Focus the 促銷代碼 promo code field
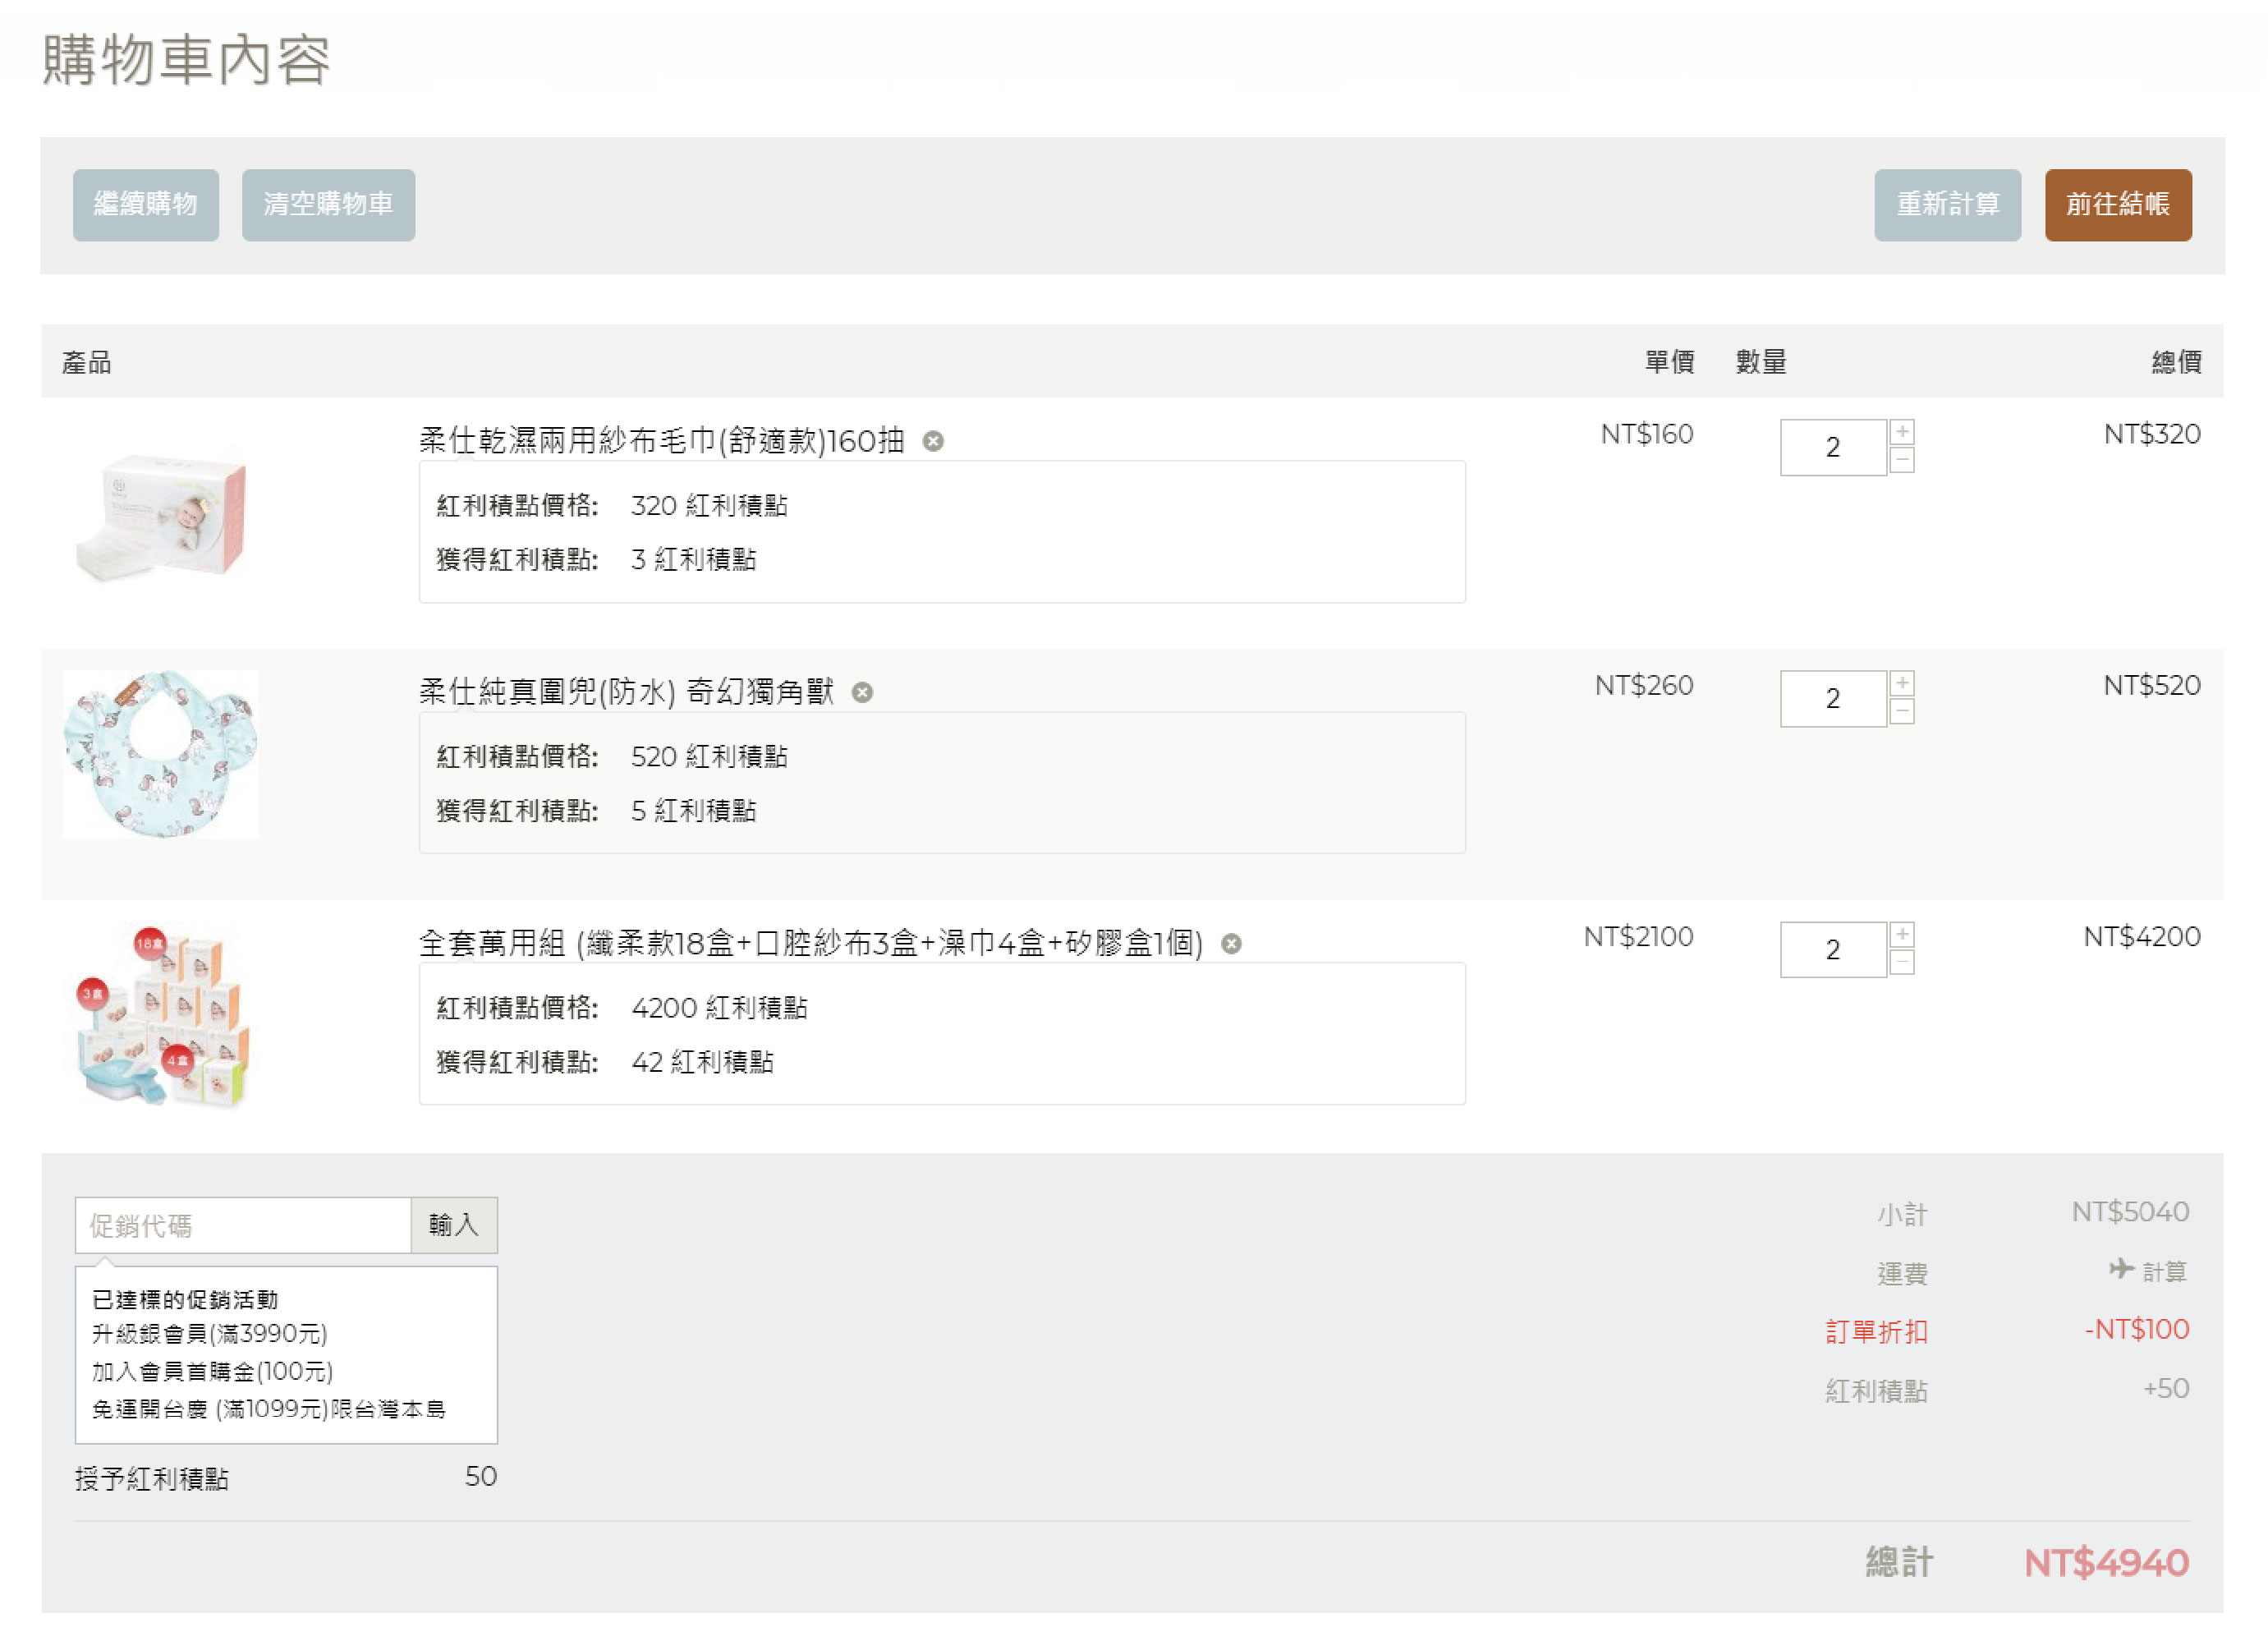 [243, 1225]
